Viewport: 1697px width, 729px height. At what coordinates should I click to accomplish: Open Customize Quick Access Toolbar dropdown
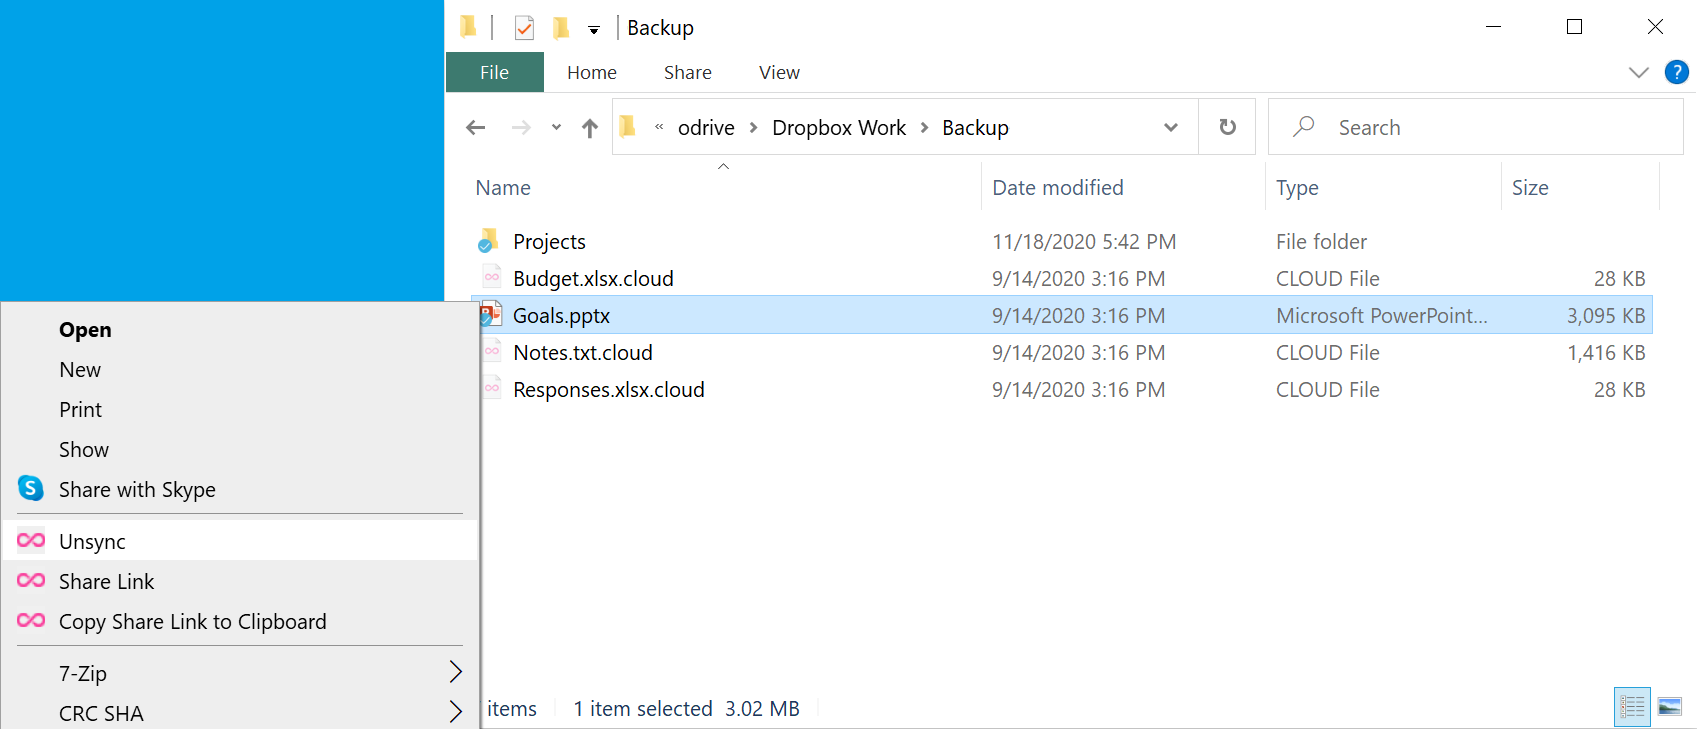pyautogui.click(x=594, y=30)
